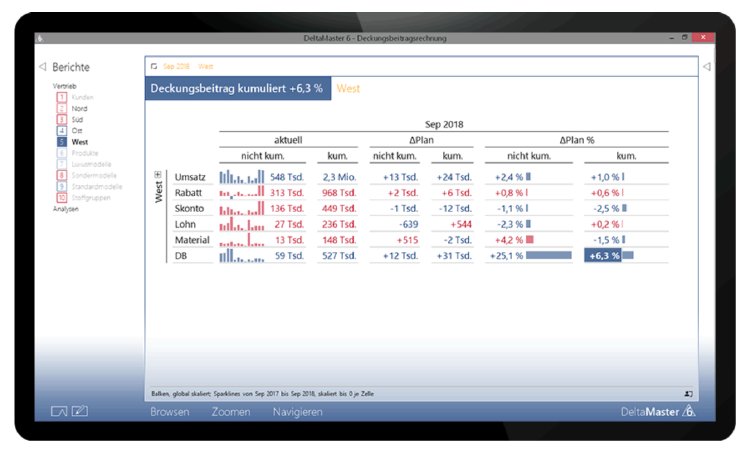Open report 10 Stoffgruppen icon
Image resolution: width=746 pixels, height=449 pixels.
[x=62, y=197]
